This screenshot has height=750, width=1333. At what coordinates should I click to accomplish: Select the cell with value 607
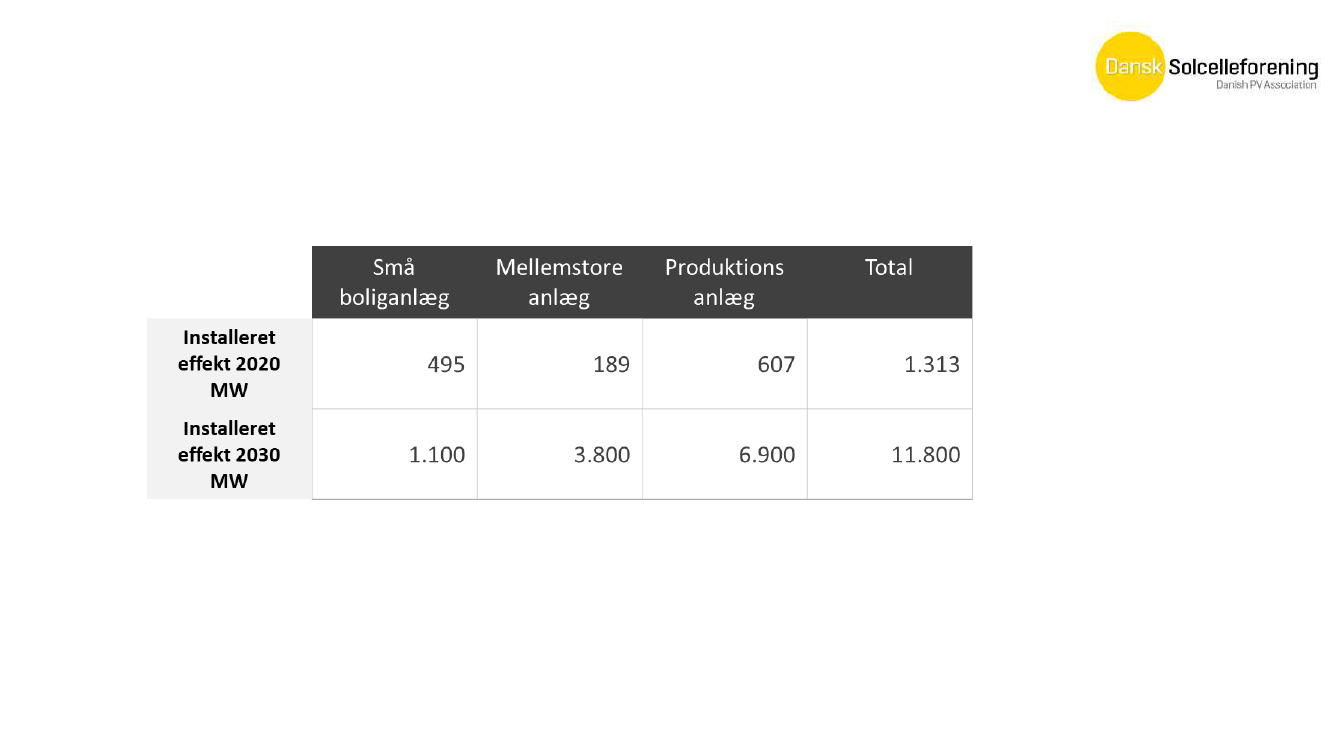(x=725, y=364)
